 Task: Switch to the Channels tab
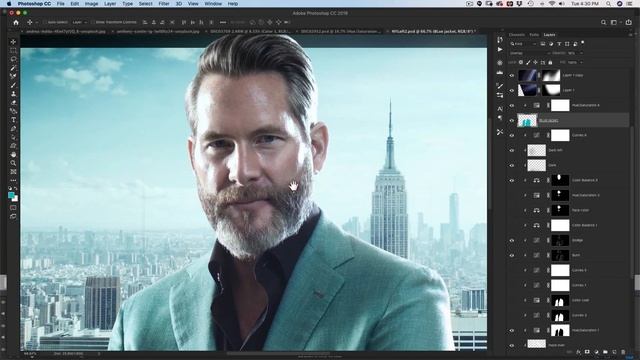[x=517, y=35]
